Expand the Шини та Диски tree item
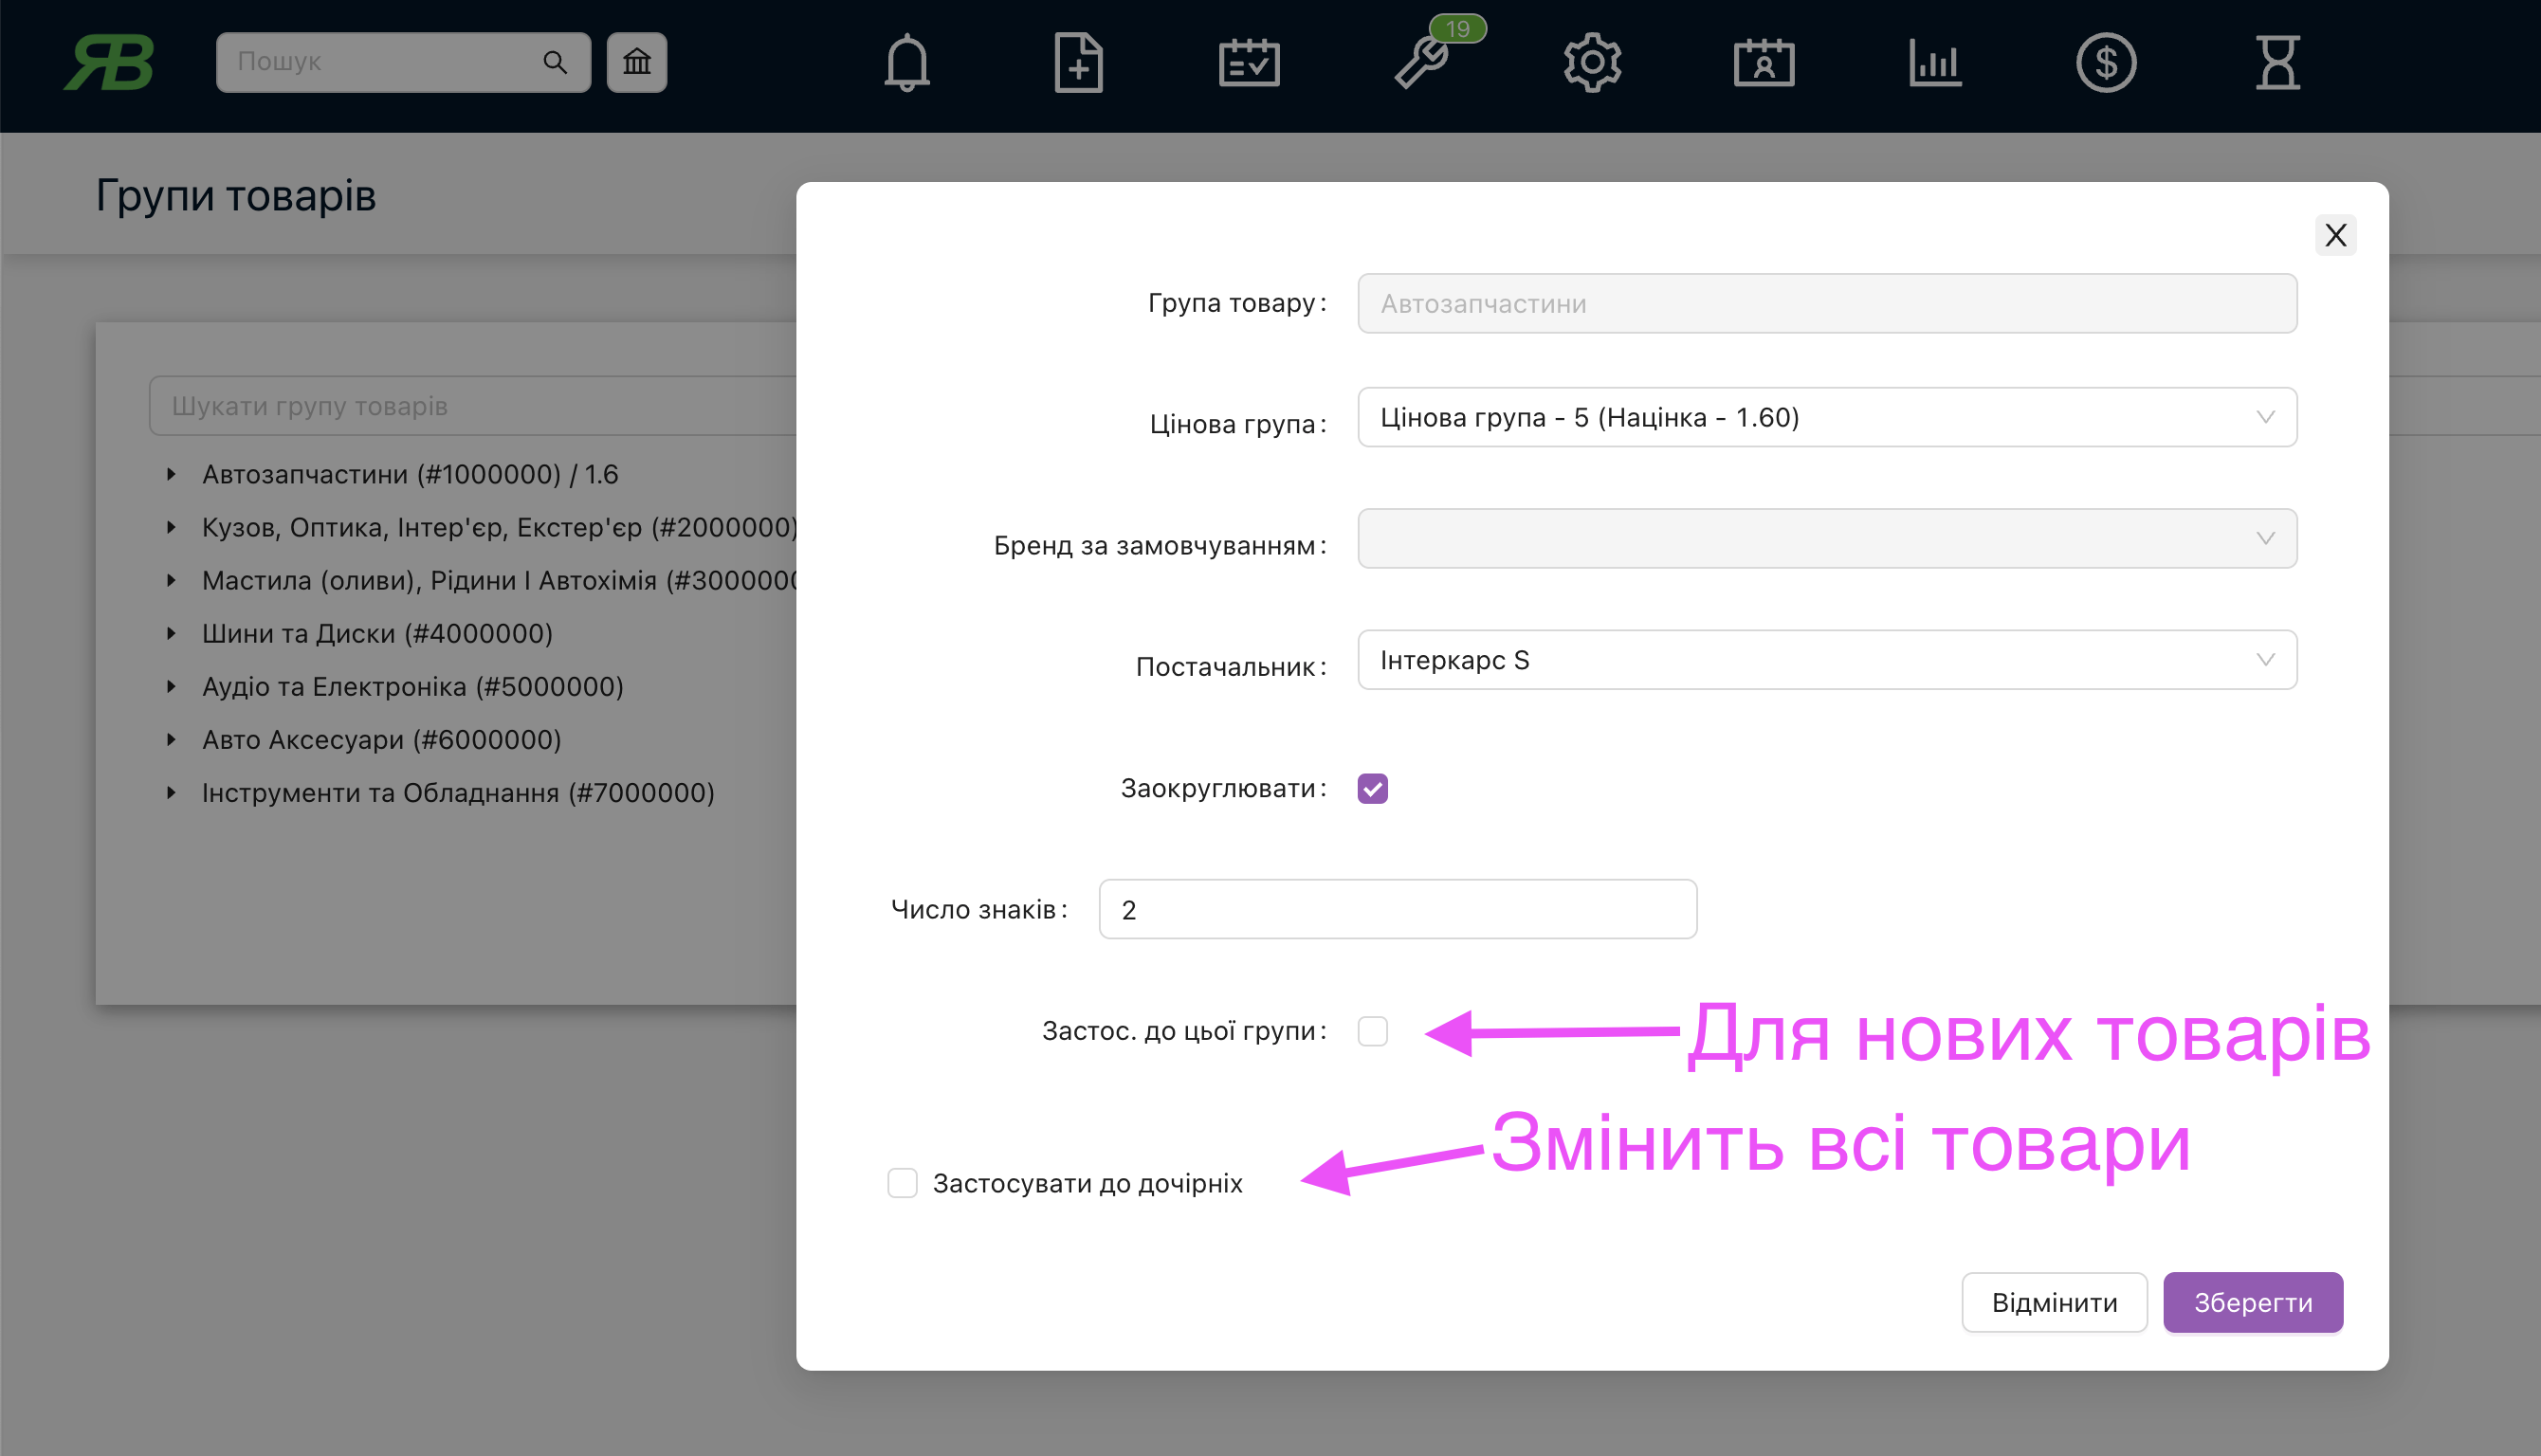The width and height of the screenshot is (2541, 1456). 171,634
